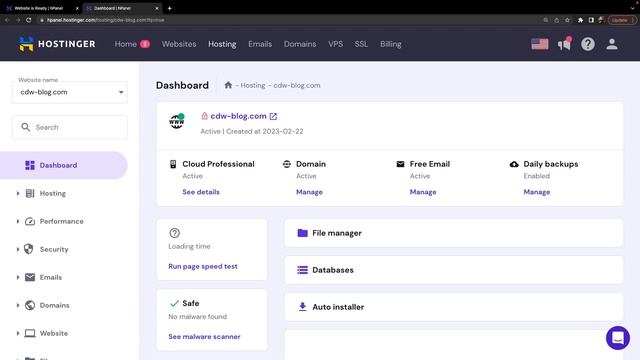The height and width of the screenshot is (360, 640).
Task: Click the Daily backups cloud icon
Action: [514, 164]
